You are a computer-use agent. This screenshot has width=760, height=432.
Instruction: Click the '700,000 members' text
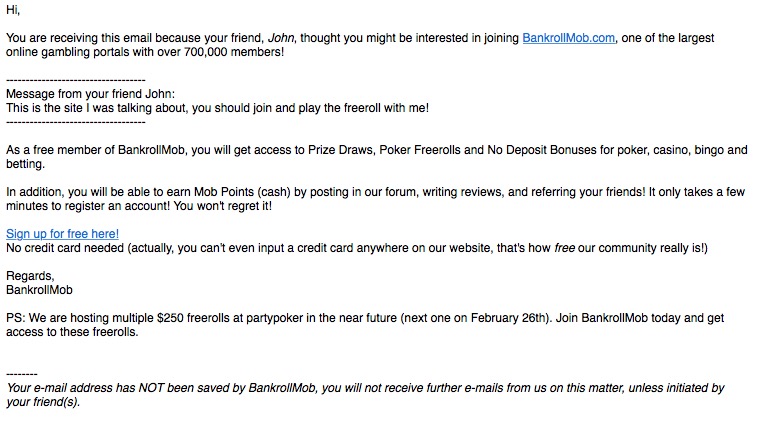233,52
